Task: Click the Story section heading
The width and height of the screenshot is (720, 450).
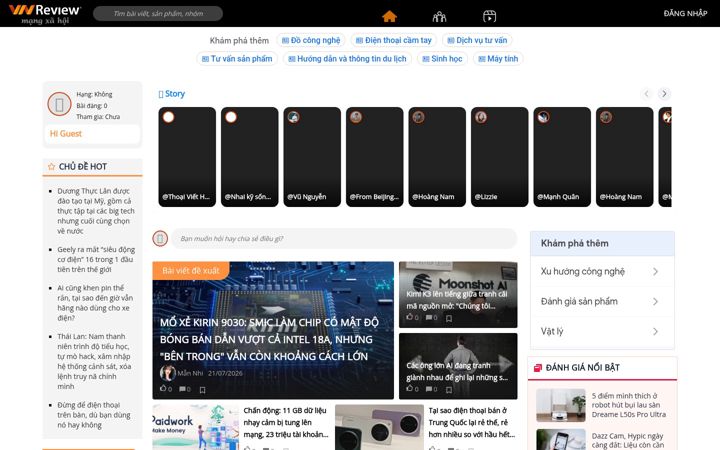Action: 174,94
